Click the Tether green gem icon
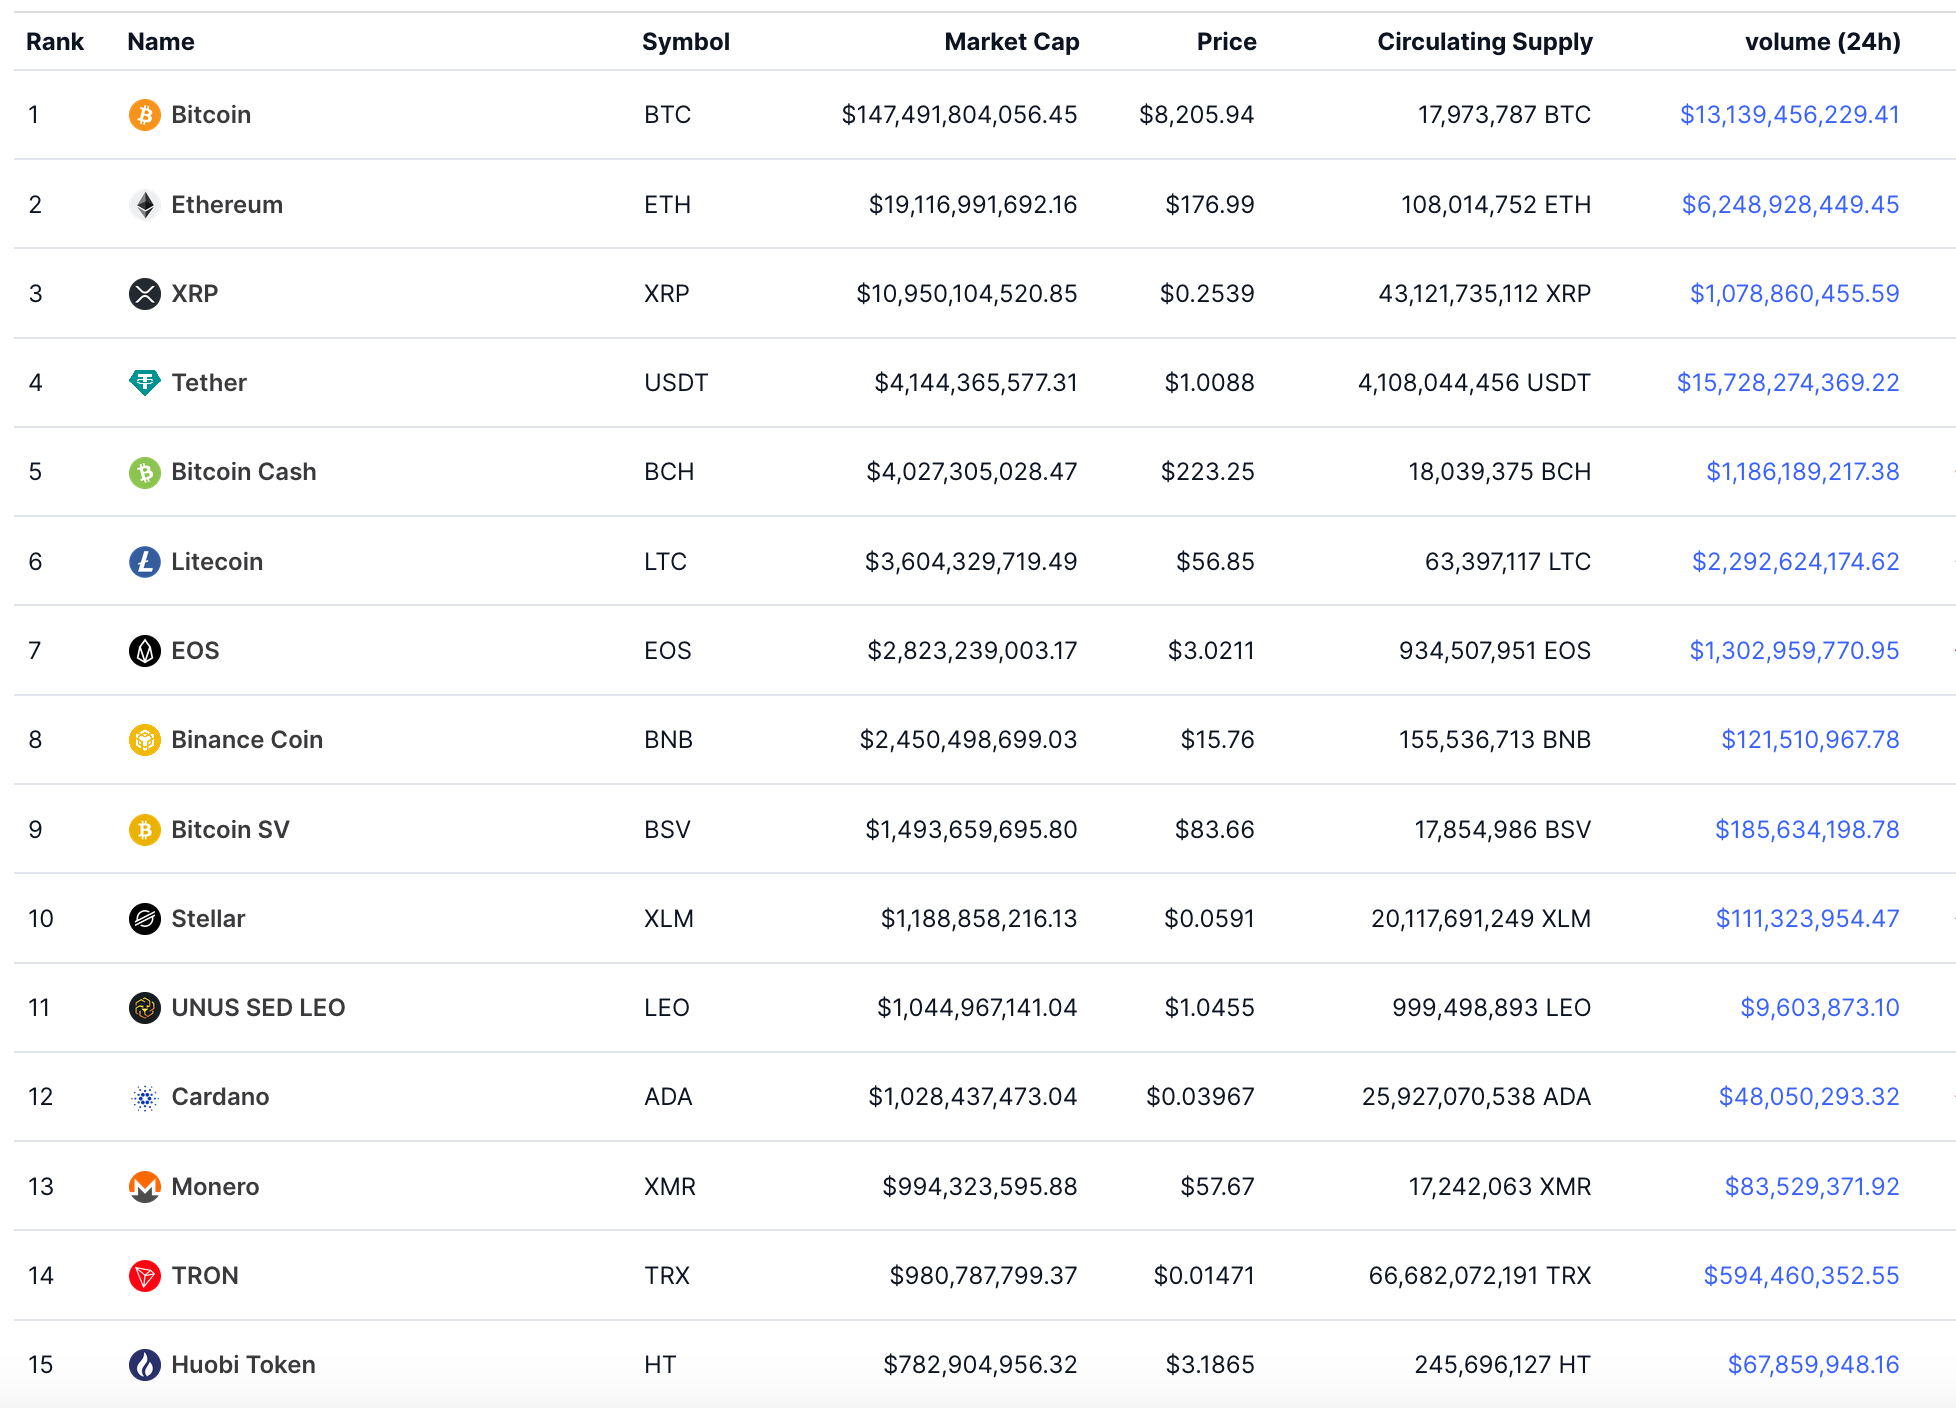 point(144,383)
